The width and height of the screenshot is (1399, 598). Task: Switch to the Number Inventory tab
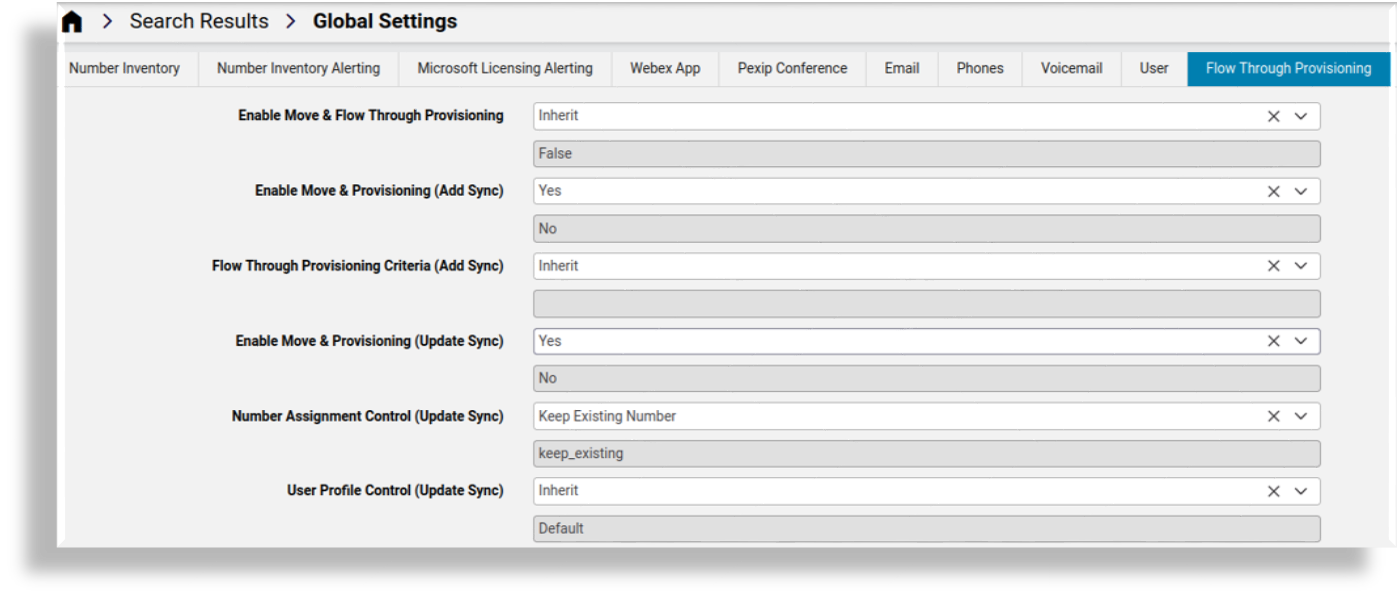(x=127, y=68)
